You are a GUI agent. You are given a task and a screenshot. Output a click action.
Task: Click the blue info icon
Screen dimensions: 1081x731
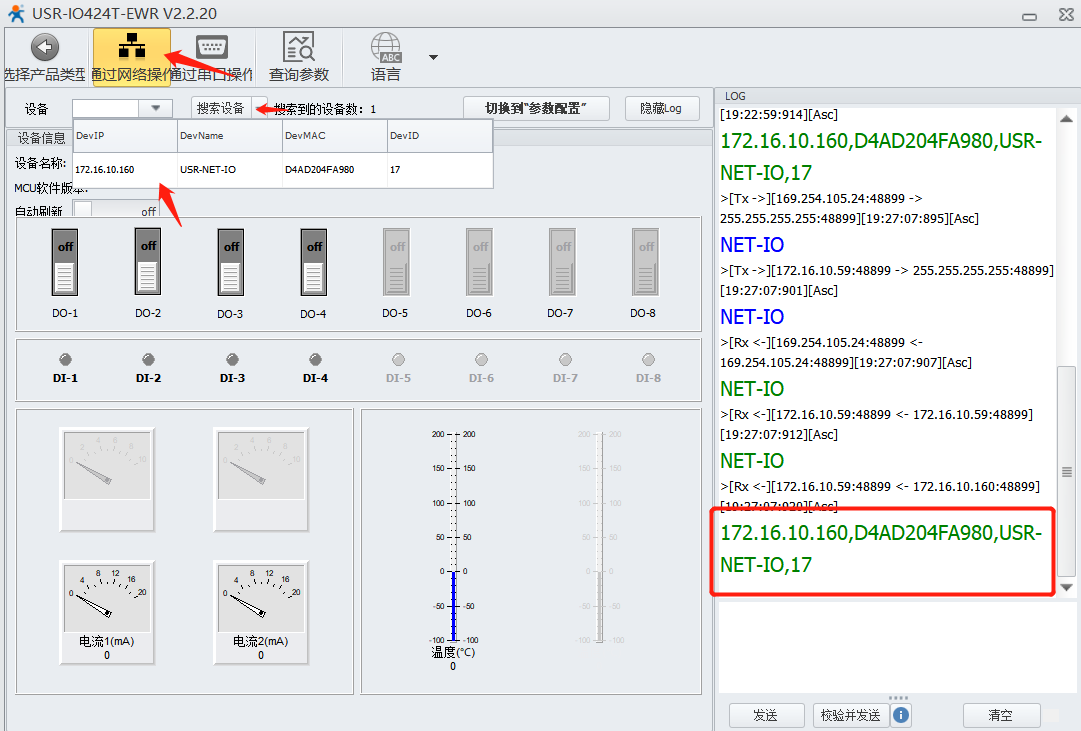click(x=901, y=715)
